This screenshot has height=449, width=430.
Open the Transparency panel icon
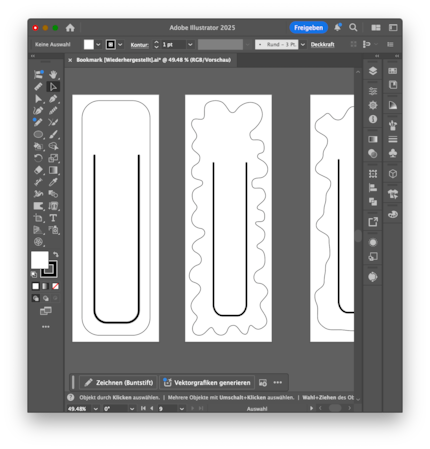[373, 154]
